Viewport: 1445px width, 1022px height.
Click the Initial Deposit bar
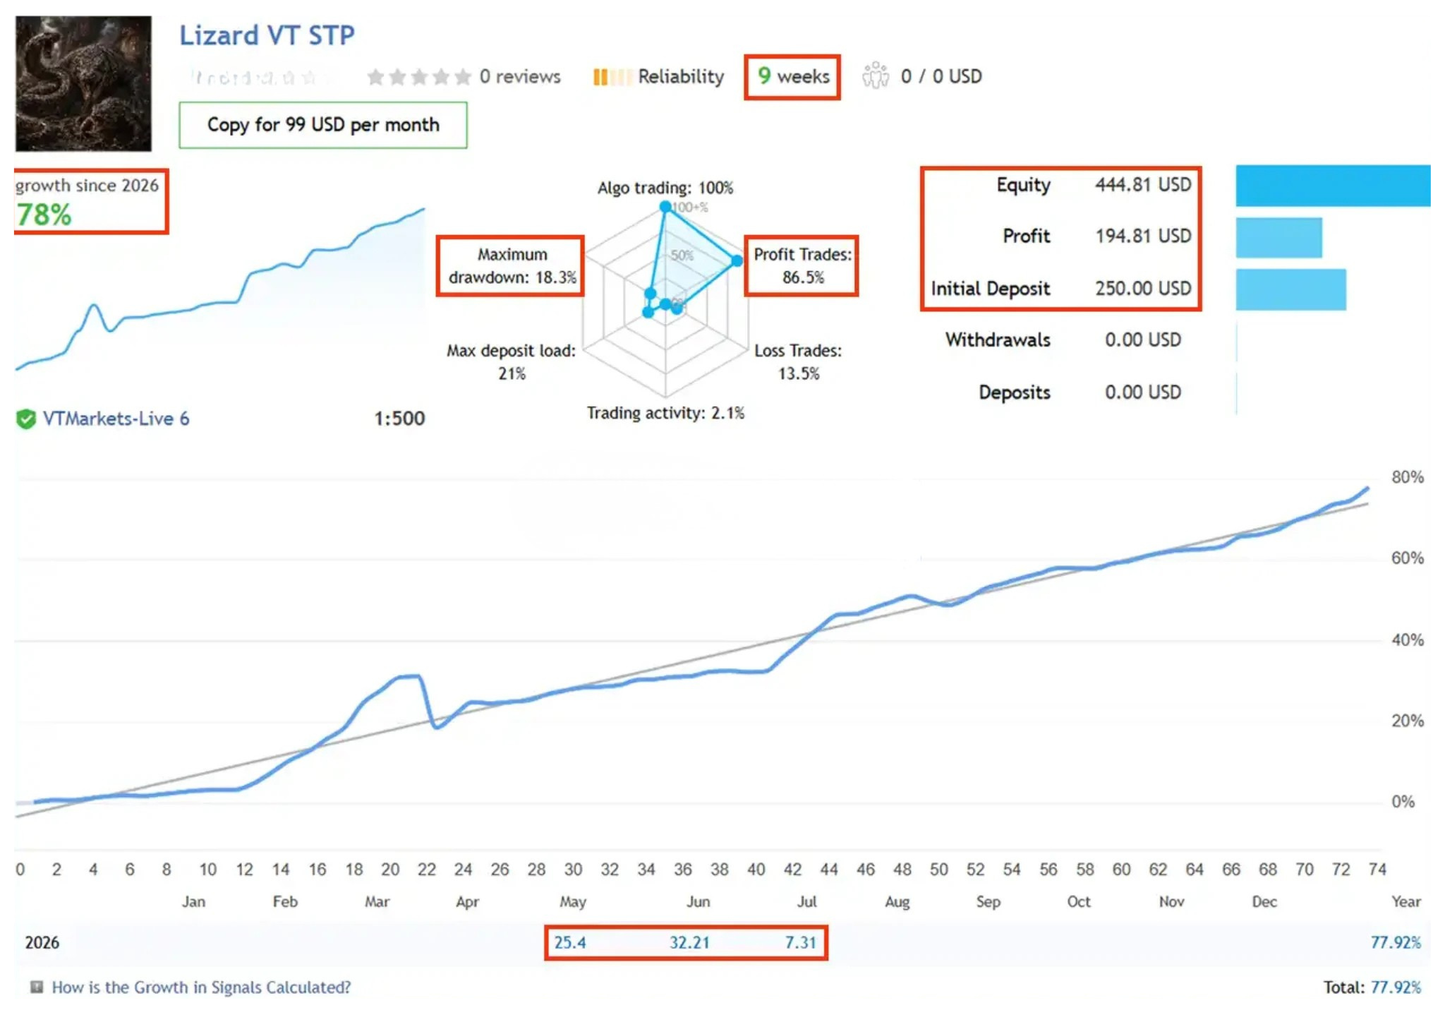click(1291, 290)
